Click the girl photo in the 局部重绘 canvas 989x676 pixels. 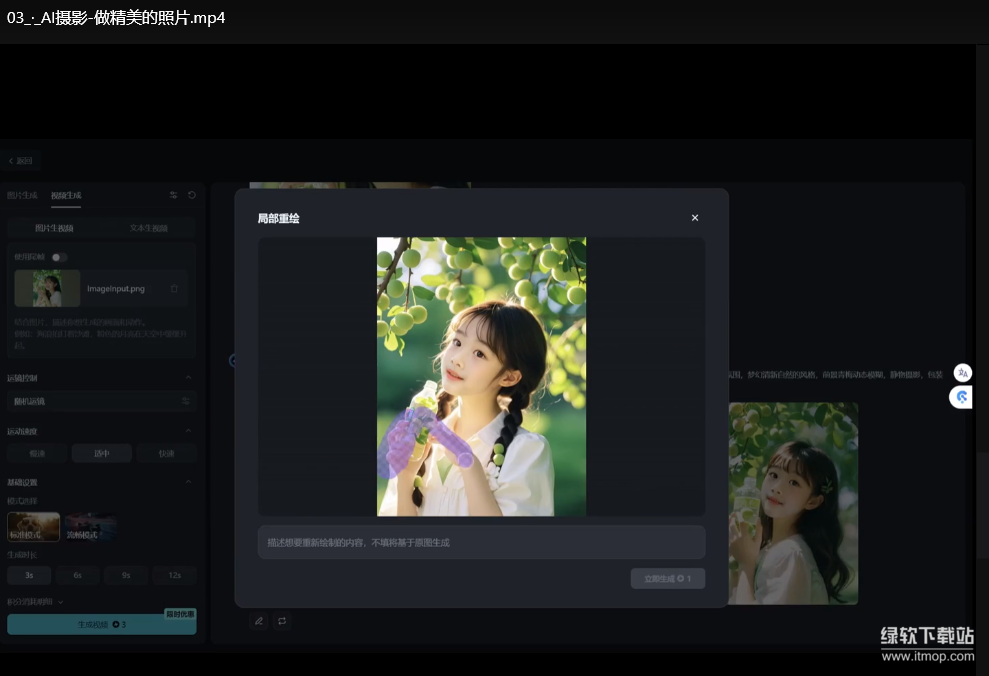pyautogui.click(x=481, y=376)
